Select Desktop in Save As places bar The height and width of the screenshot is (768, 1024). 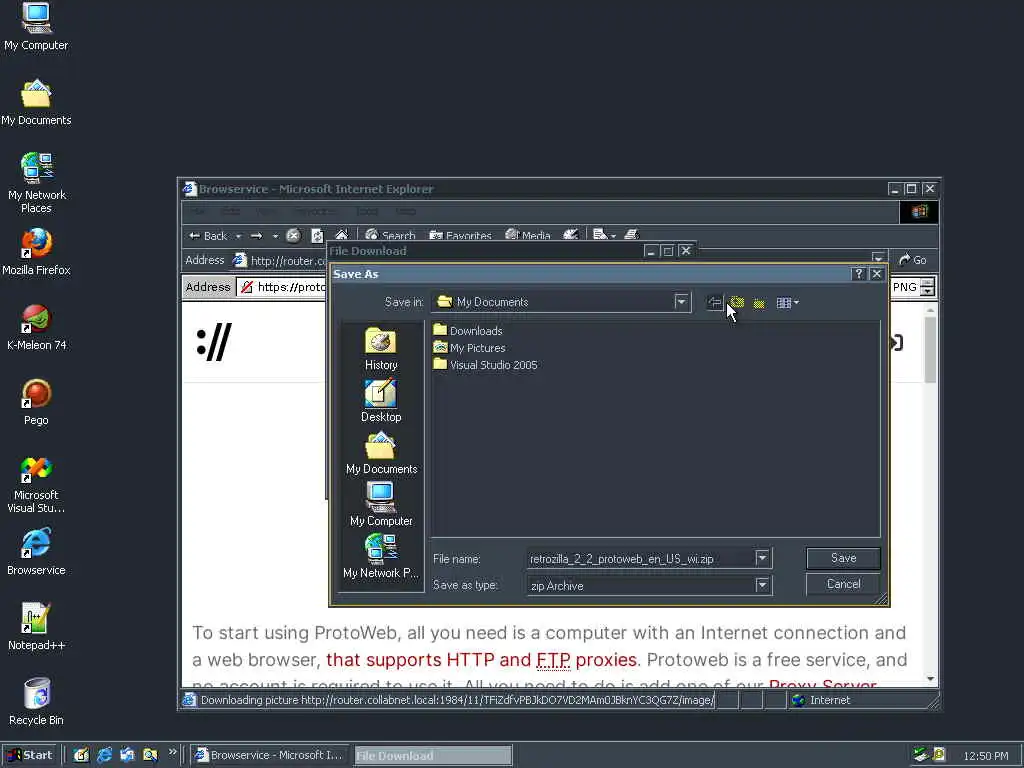click(381, 401)
